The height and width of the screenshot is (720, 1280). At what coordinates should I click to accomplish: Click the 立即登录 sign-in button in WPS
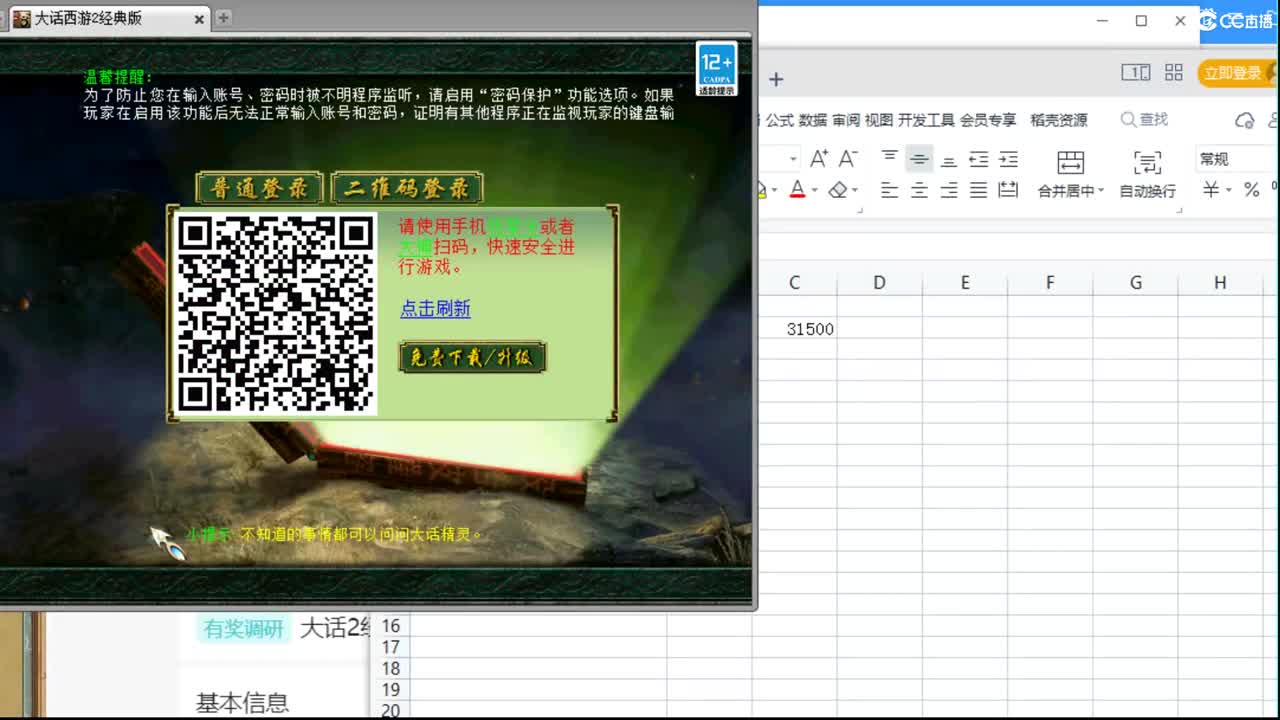tap(1234, 73)
